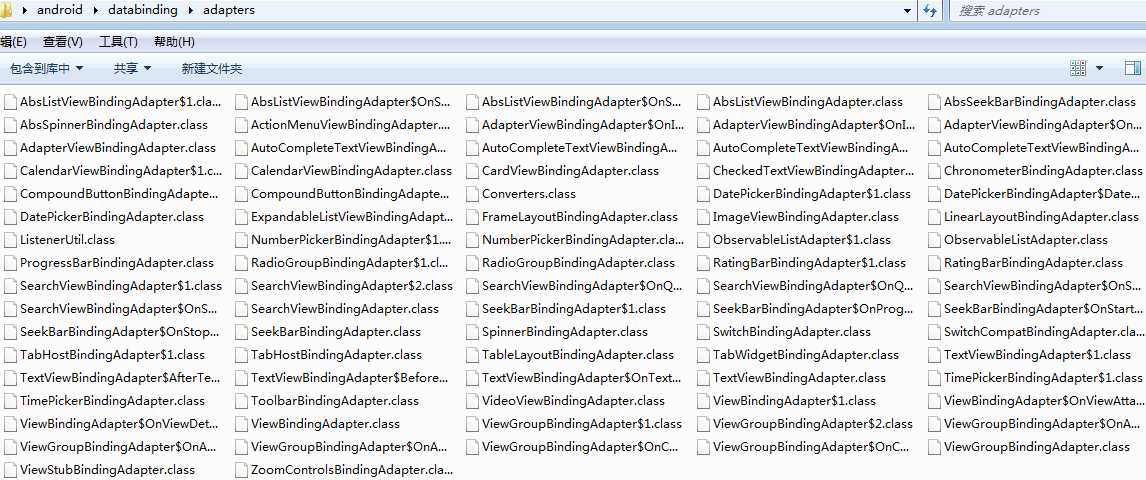Screen dimensions: 1146x480
Task: Select the file icon of AdapterViewBindingAdapter.class
Action: (10, 148)
